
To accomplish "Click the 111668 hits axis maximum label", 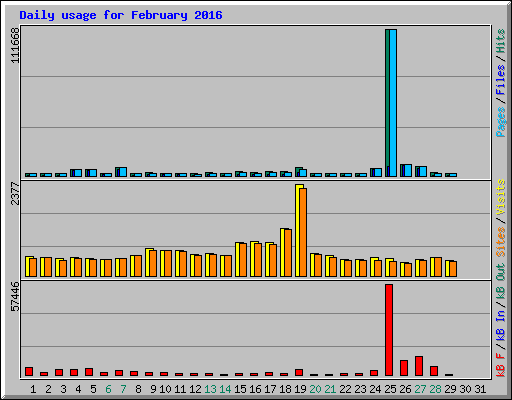I will (15, 45).
